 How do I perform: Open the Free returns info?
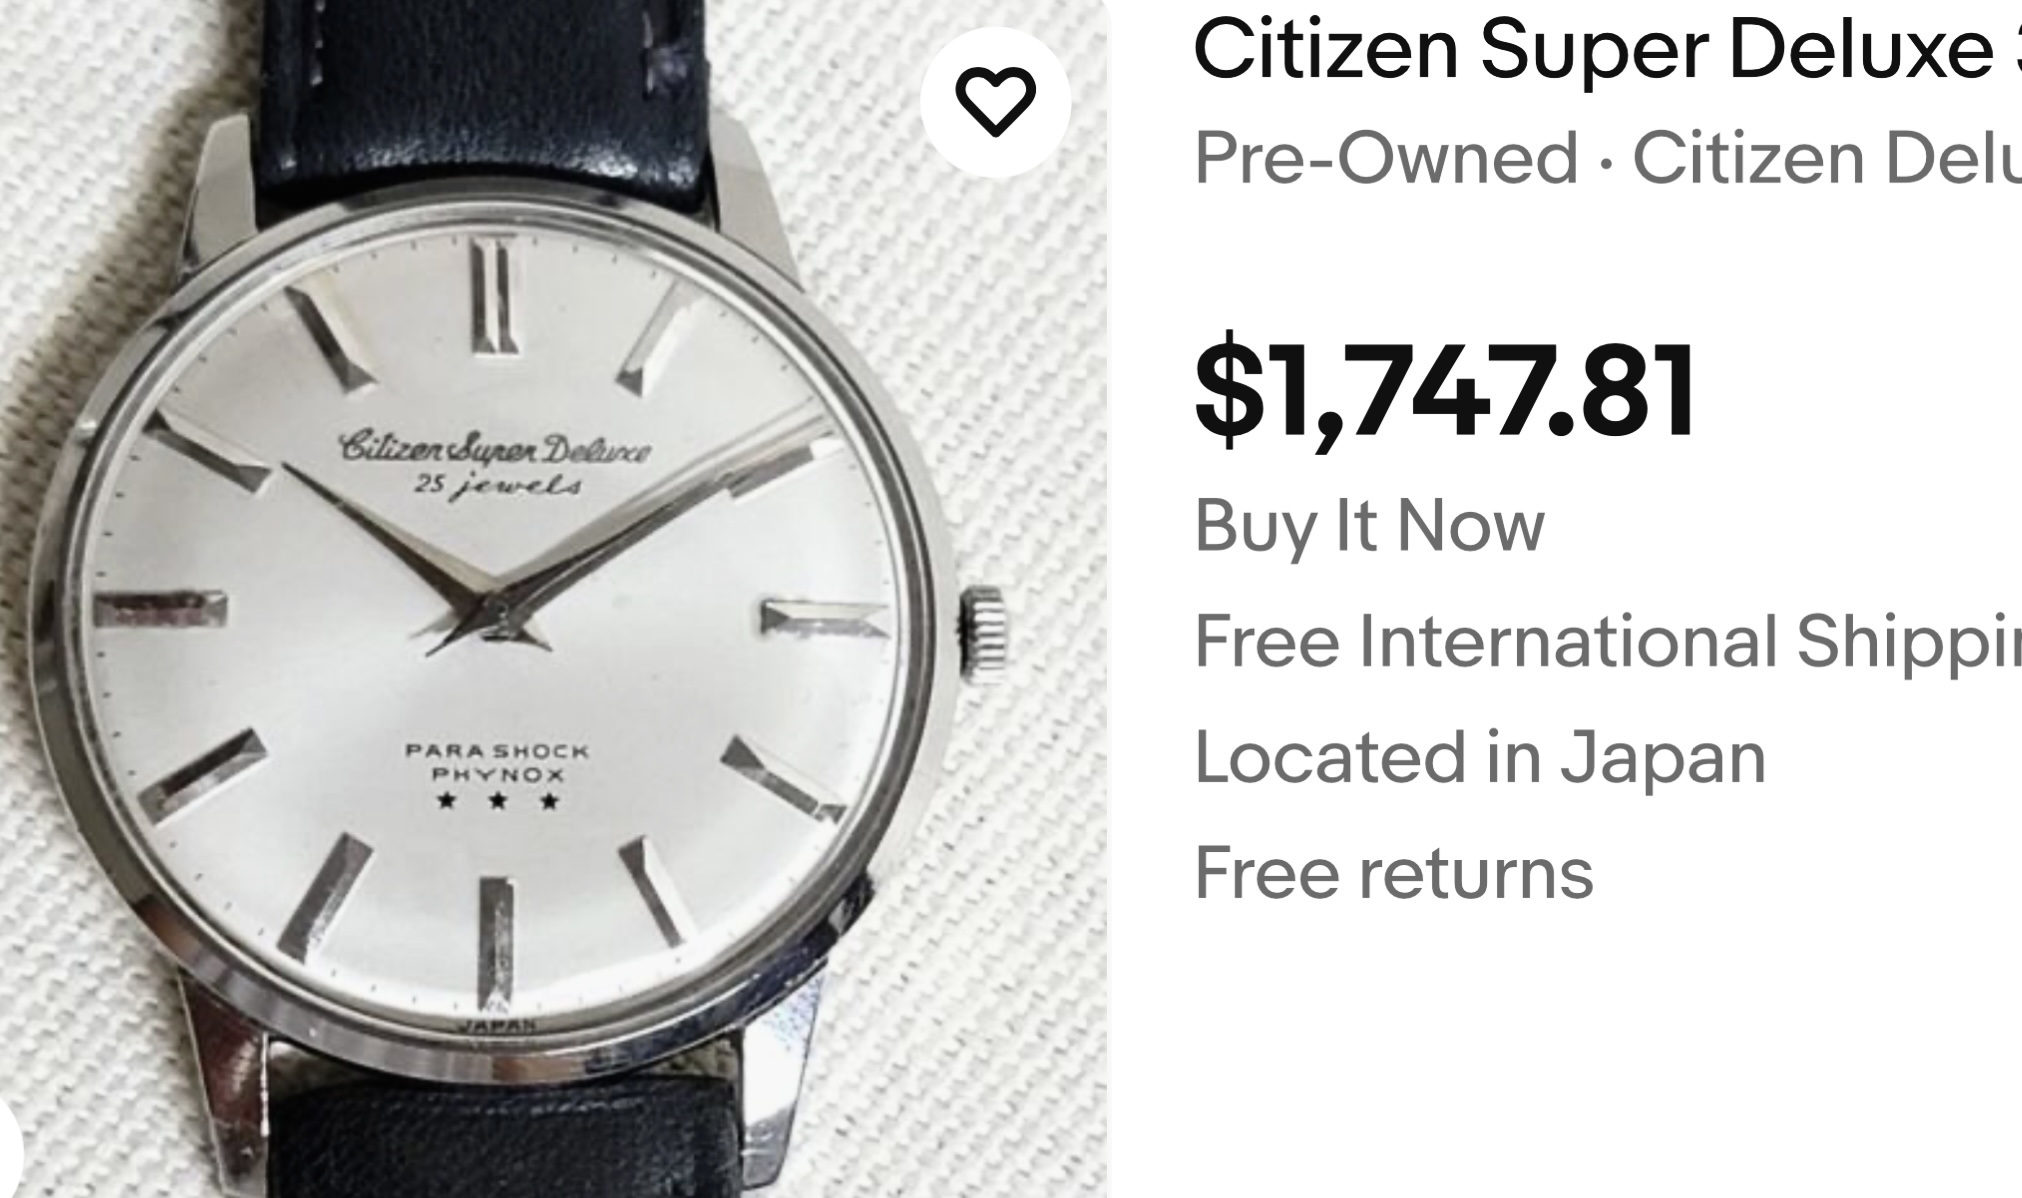(1393, 872)
